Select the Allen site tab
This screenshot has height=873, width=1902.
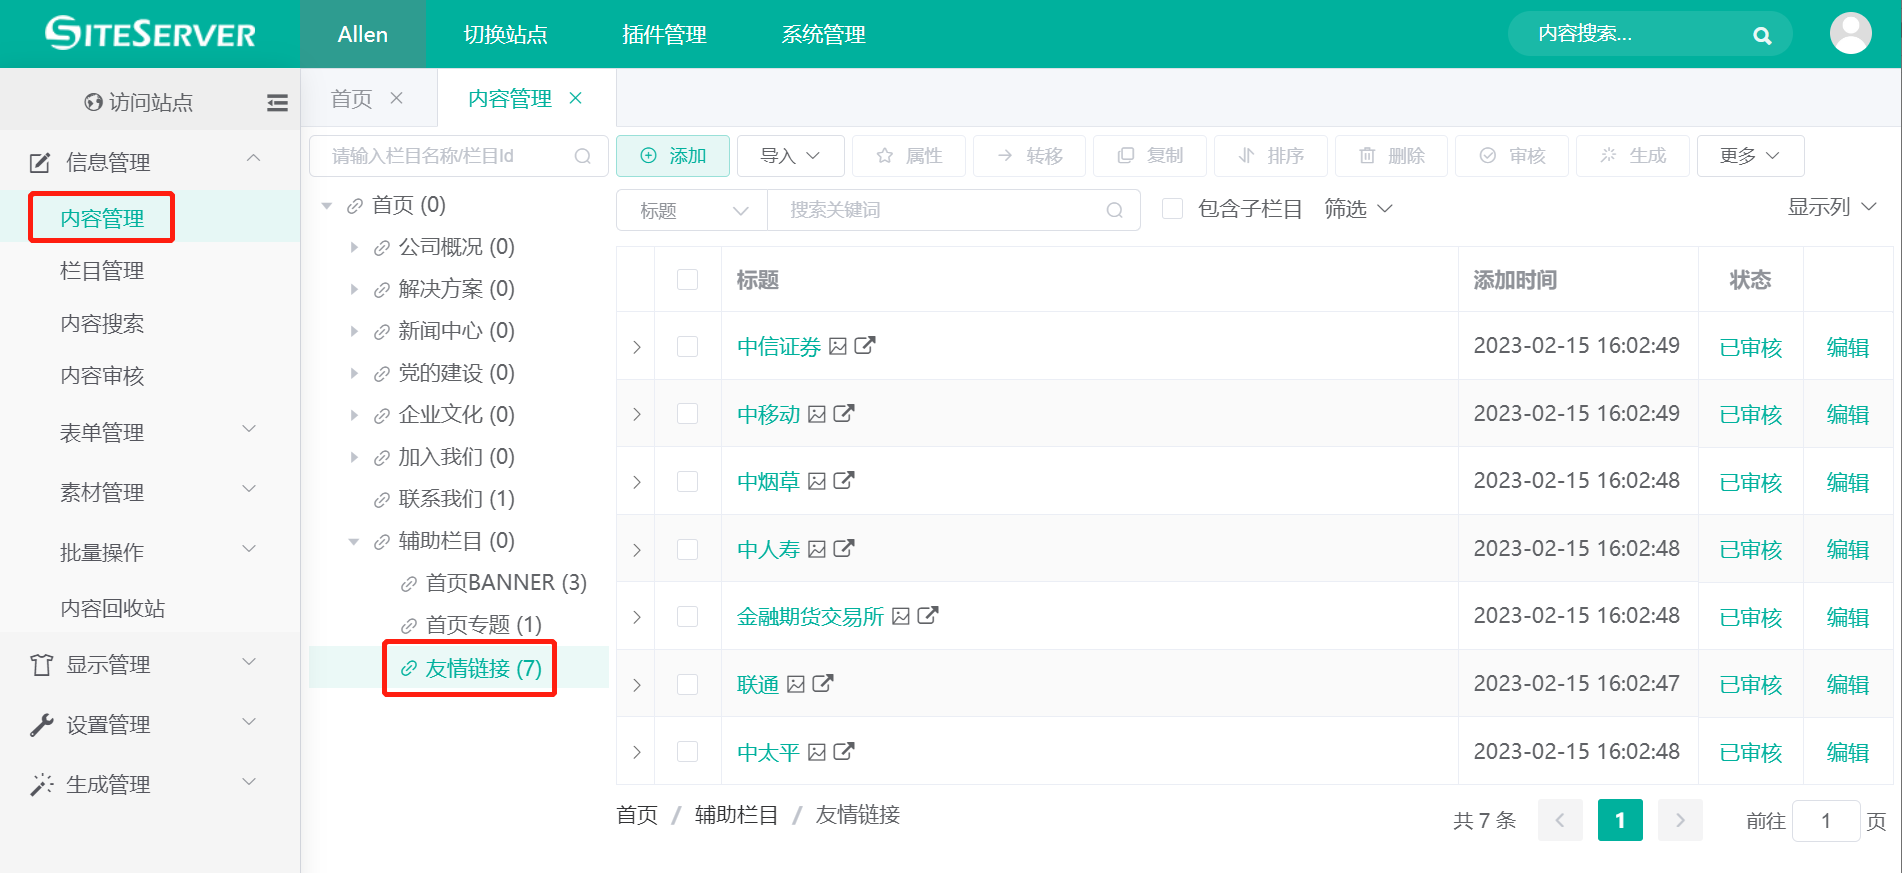pyautogui.click(x=362, y=34)
